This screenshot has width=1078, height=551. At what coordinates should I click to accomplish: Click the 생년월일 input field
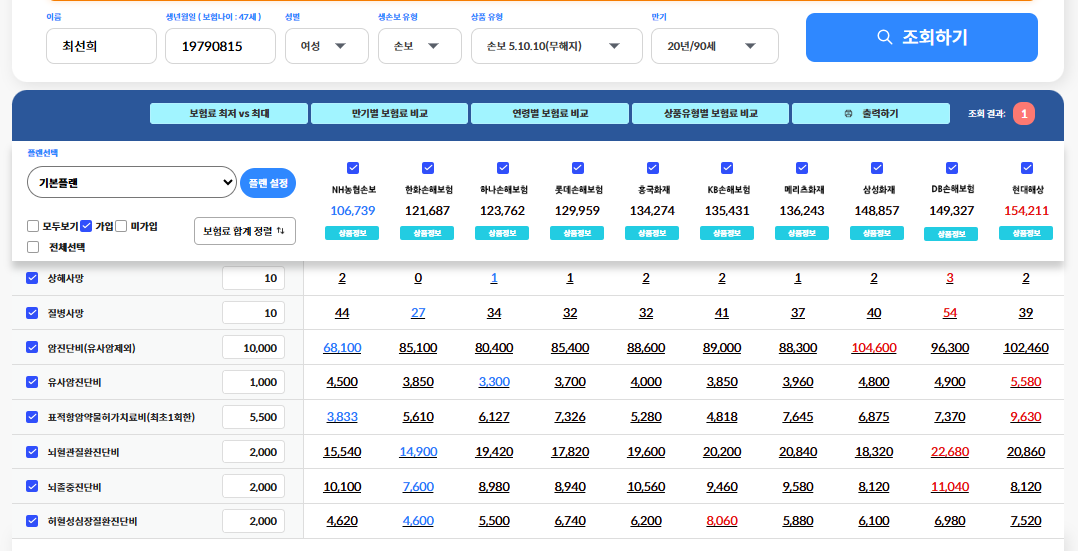pyautogui.click(x=220, y=46)
